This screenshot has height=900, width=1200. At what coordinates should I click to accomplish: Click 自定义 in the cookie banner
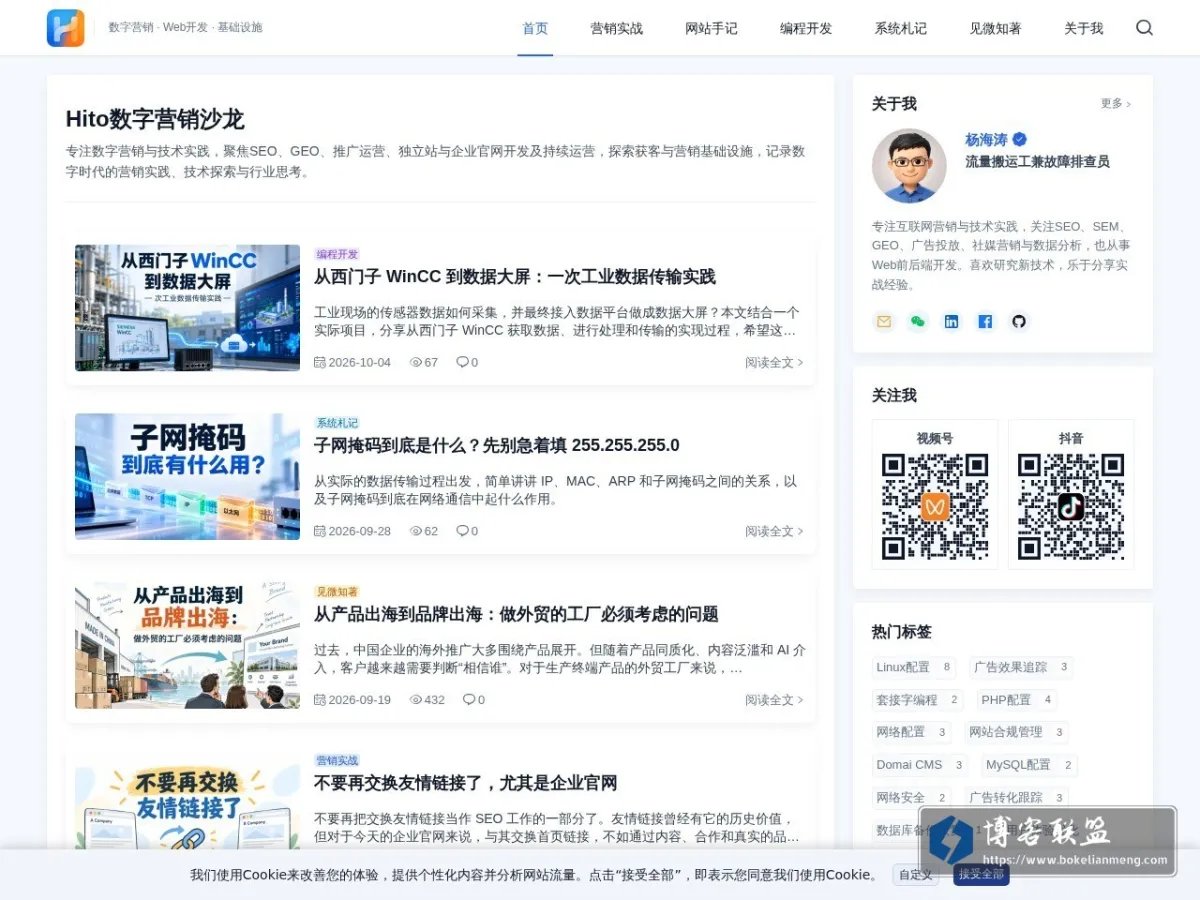tap(916, 875)
